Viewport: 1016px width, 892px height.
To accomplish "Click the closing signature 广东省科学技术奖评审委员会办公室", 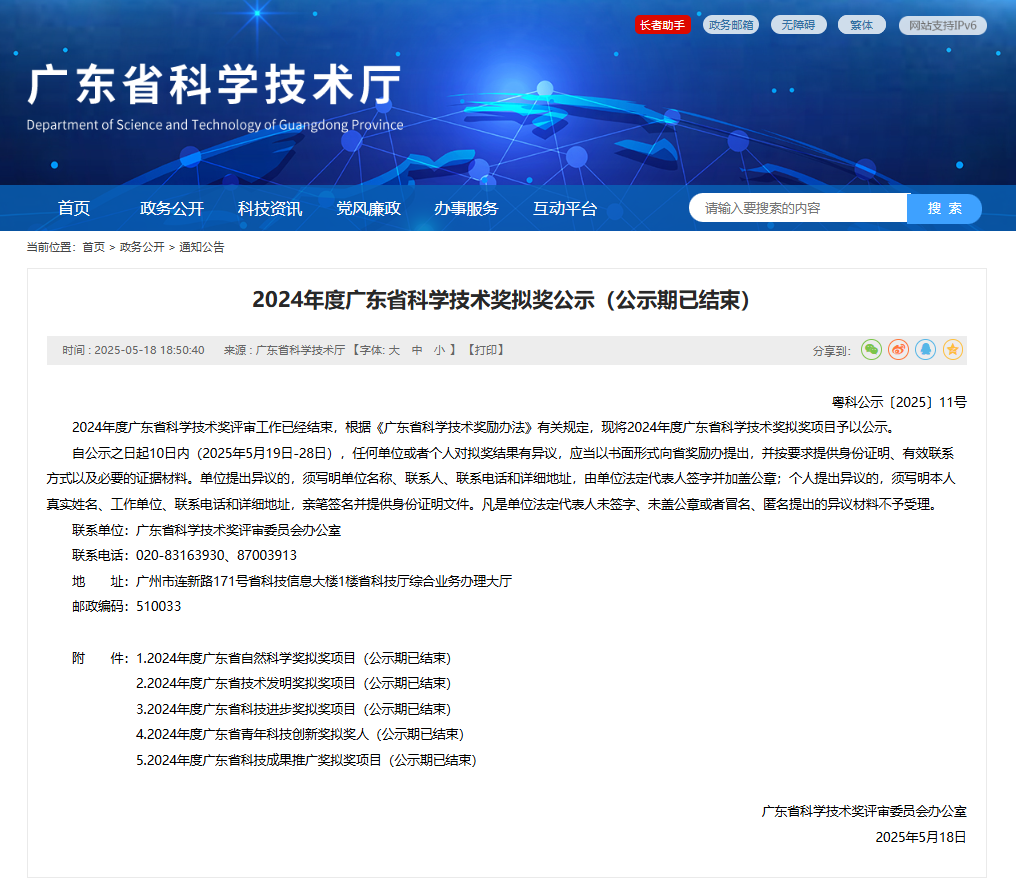I will pyautogui.click(x=864, y=811).
